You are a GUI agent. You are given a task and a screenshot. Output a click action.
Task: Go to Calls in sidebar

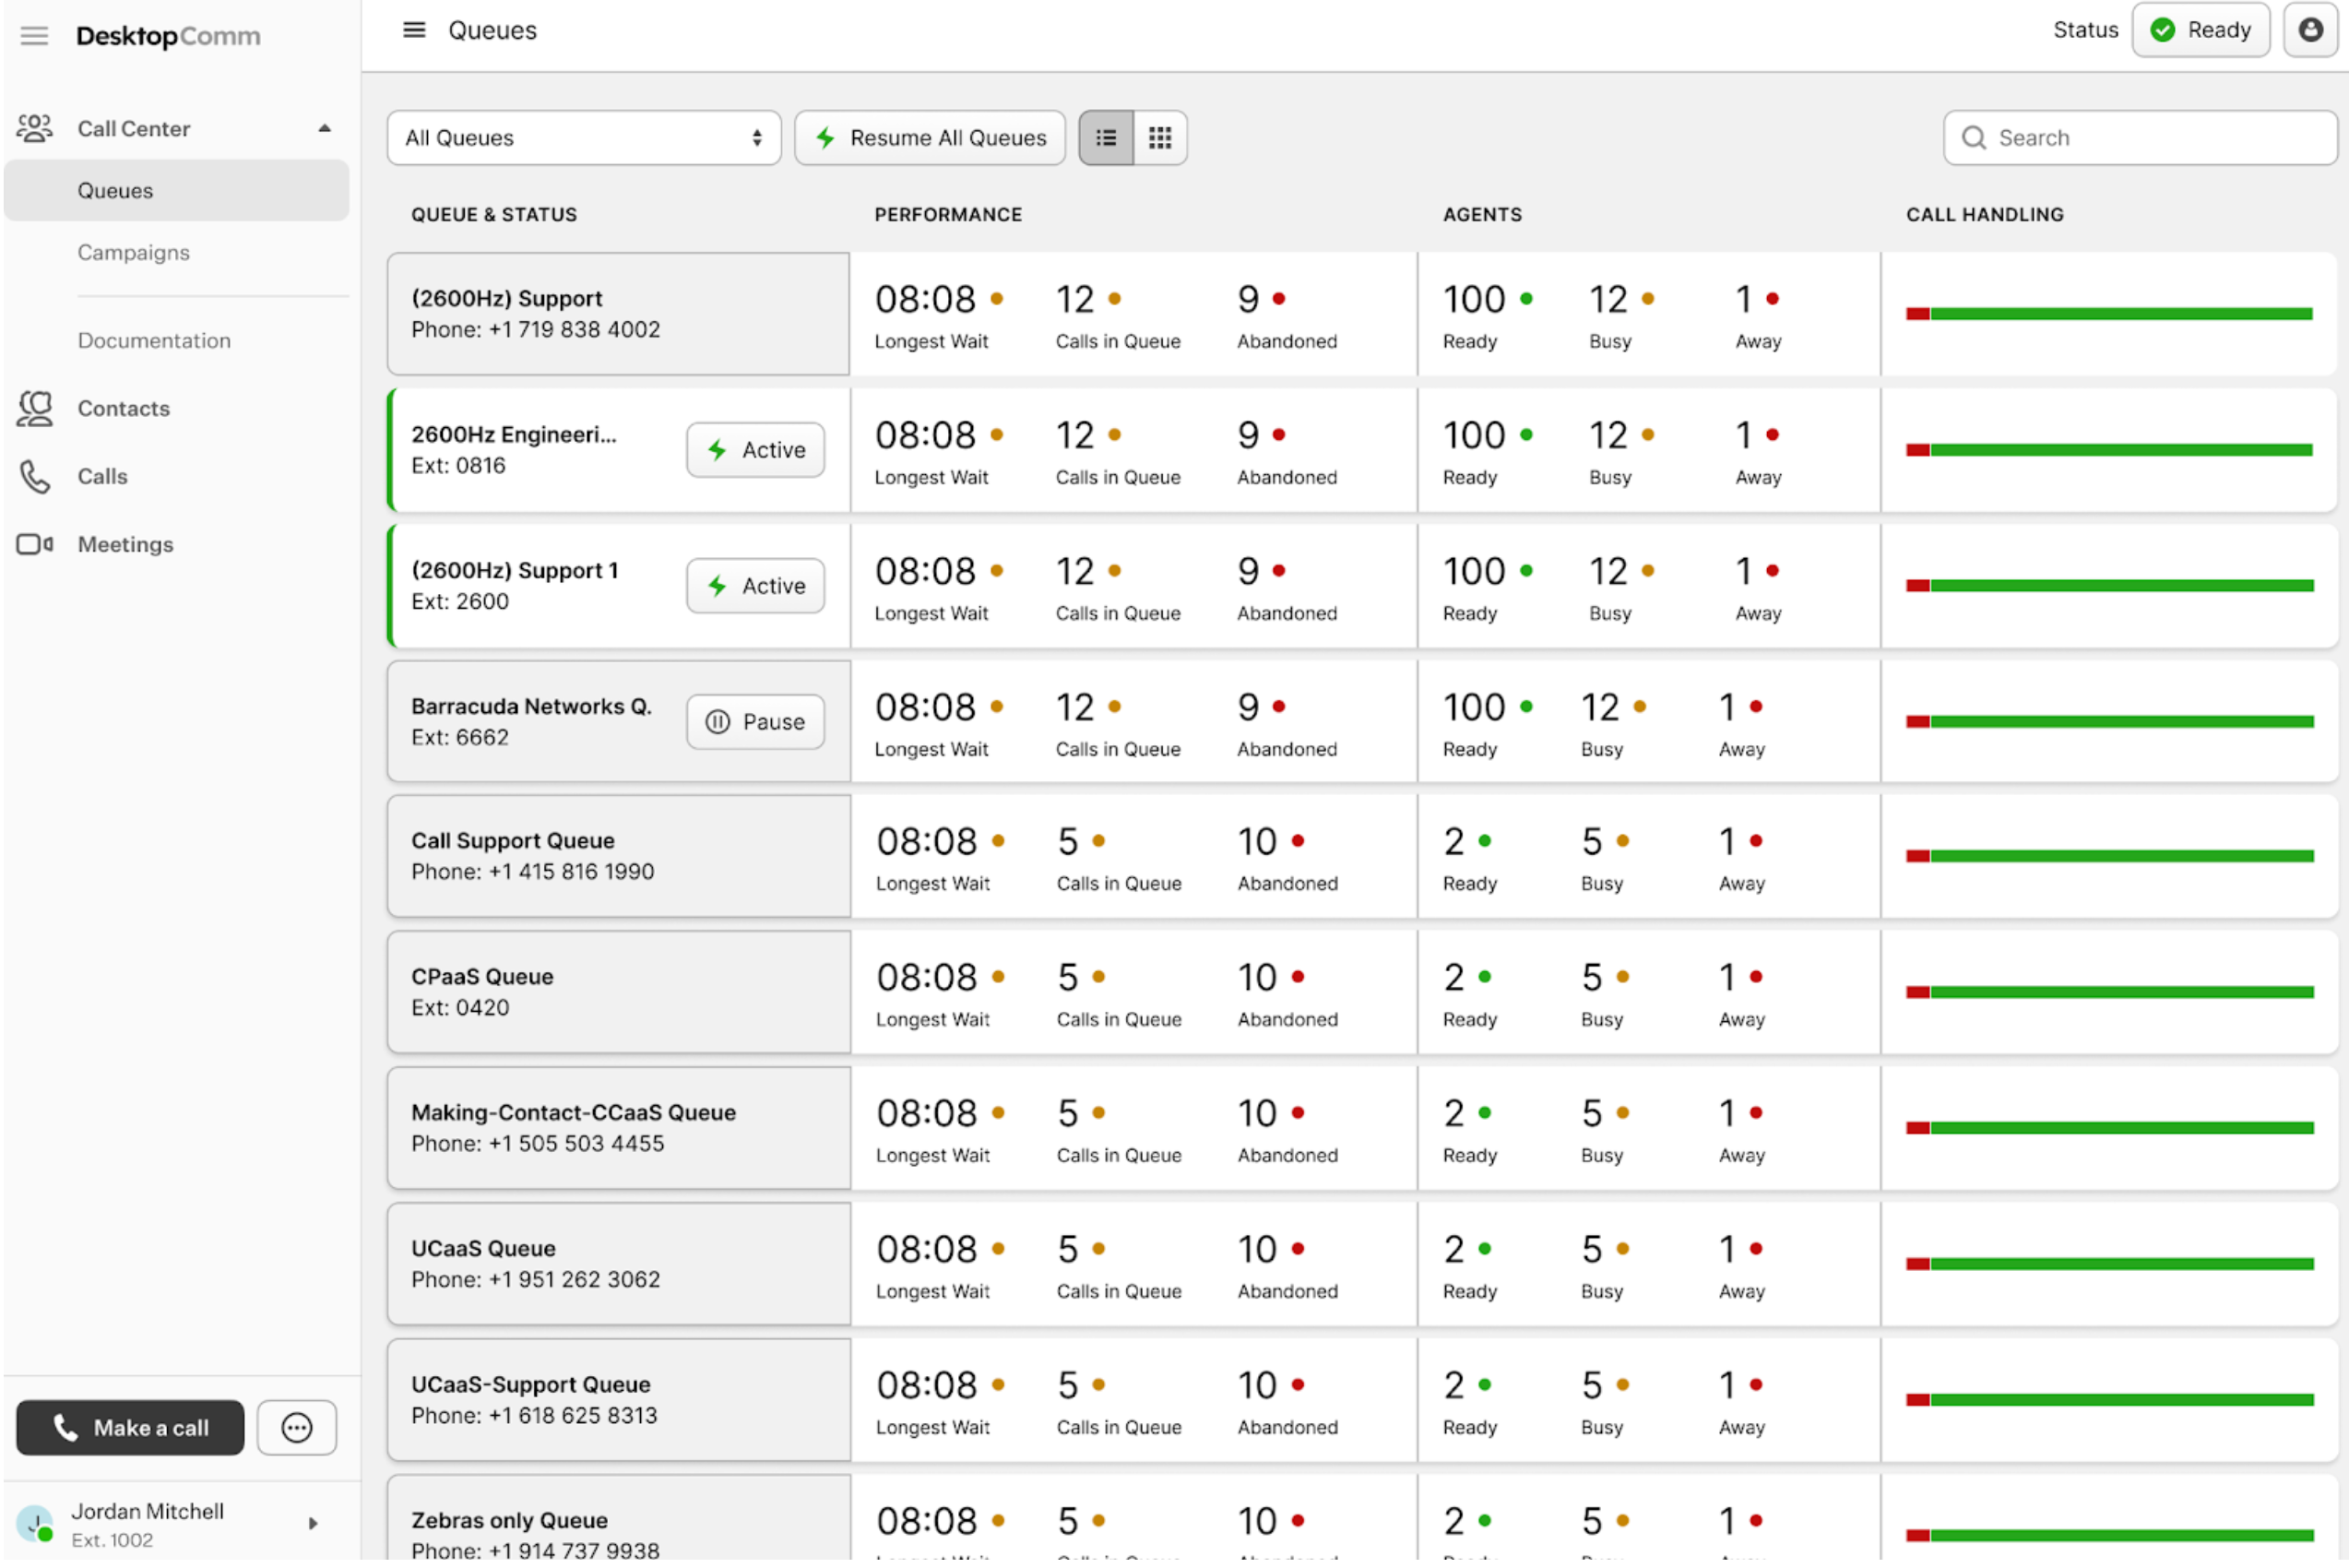pos(102,476)
